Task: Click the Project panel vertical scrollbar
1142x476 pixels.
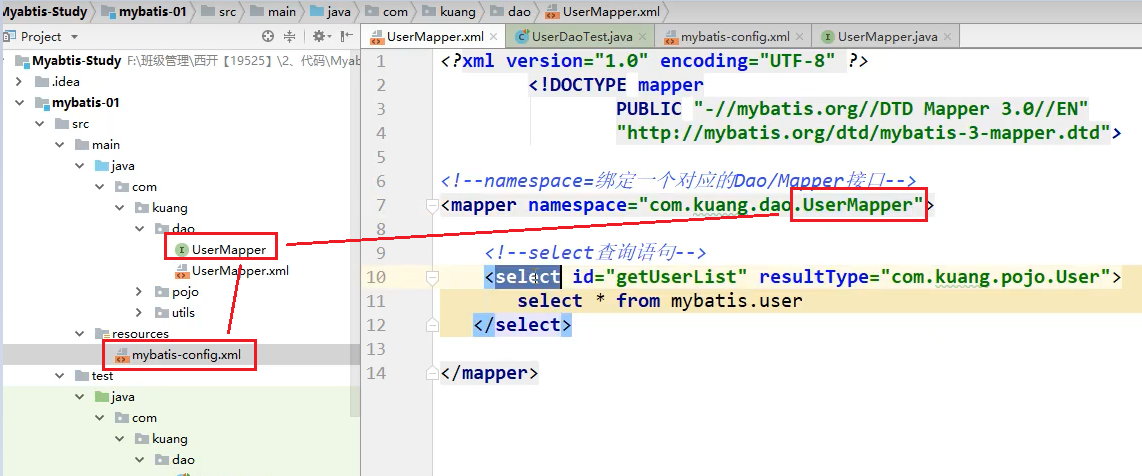Action: (x=356, y=233)
